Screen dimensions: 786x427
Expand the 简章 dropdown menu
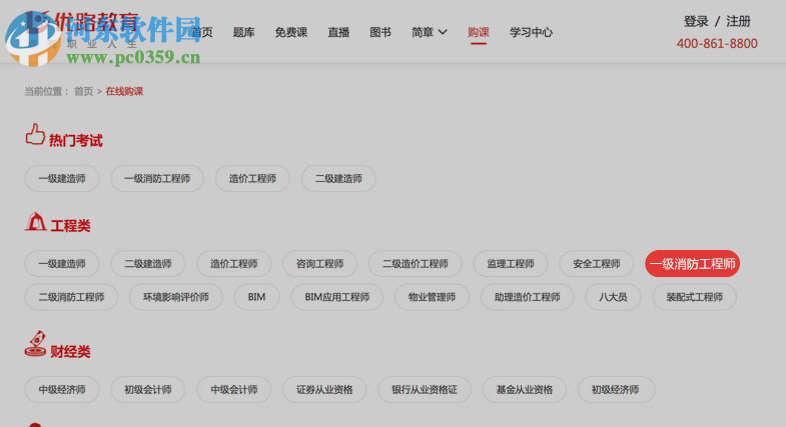[x=429, y=32]
